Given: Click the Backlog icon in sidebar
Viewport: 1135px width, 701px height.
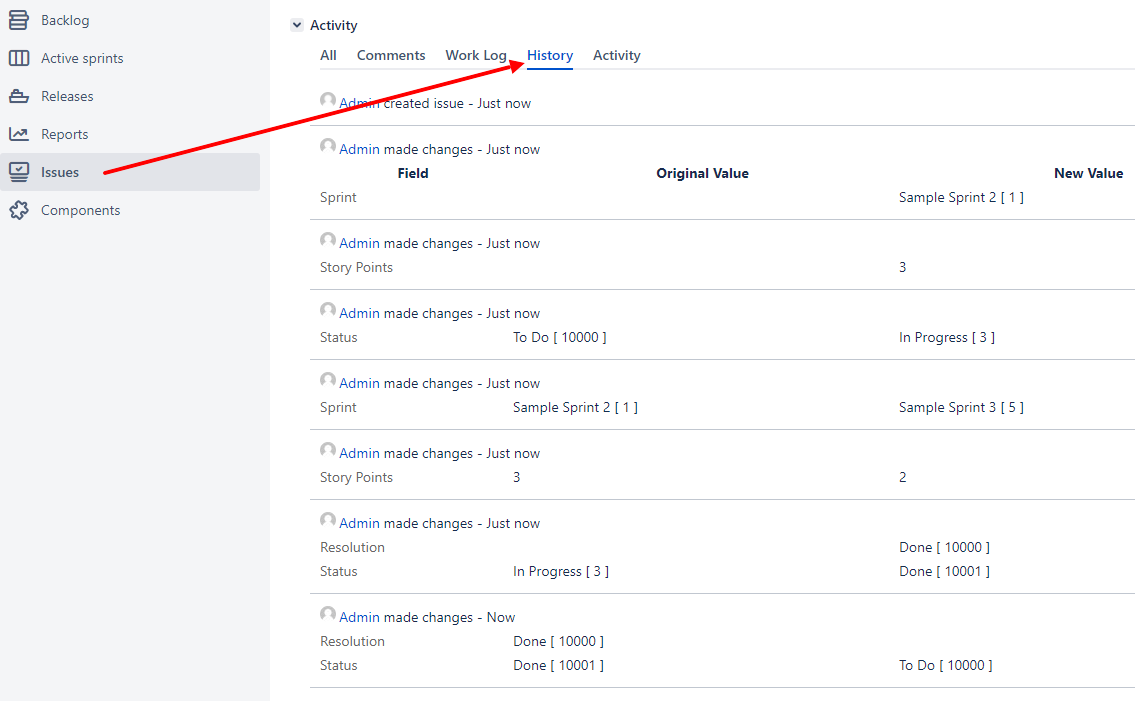Looking at the screenshot, I should click(x=19, y=20).
